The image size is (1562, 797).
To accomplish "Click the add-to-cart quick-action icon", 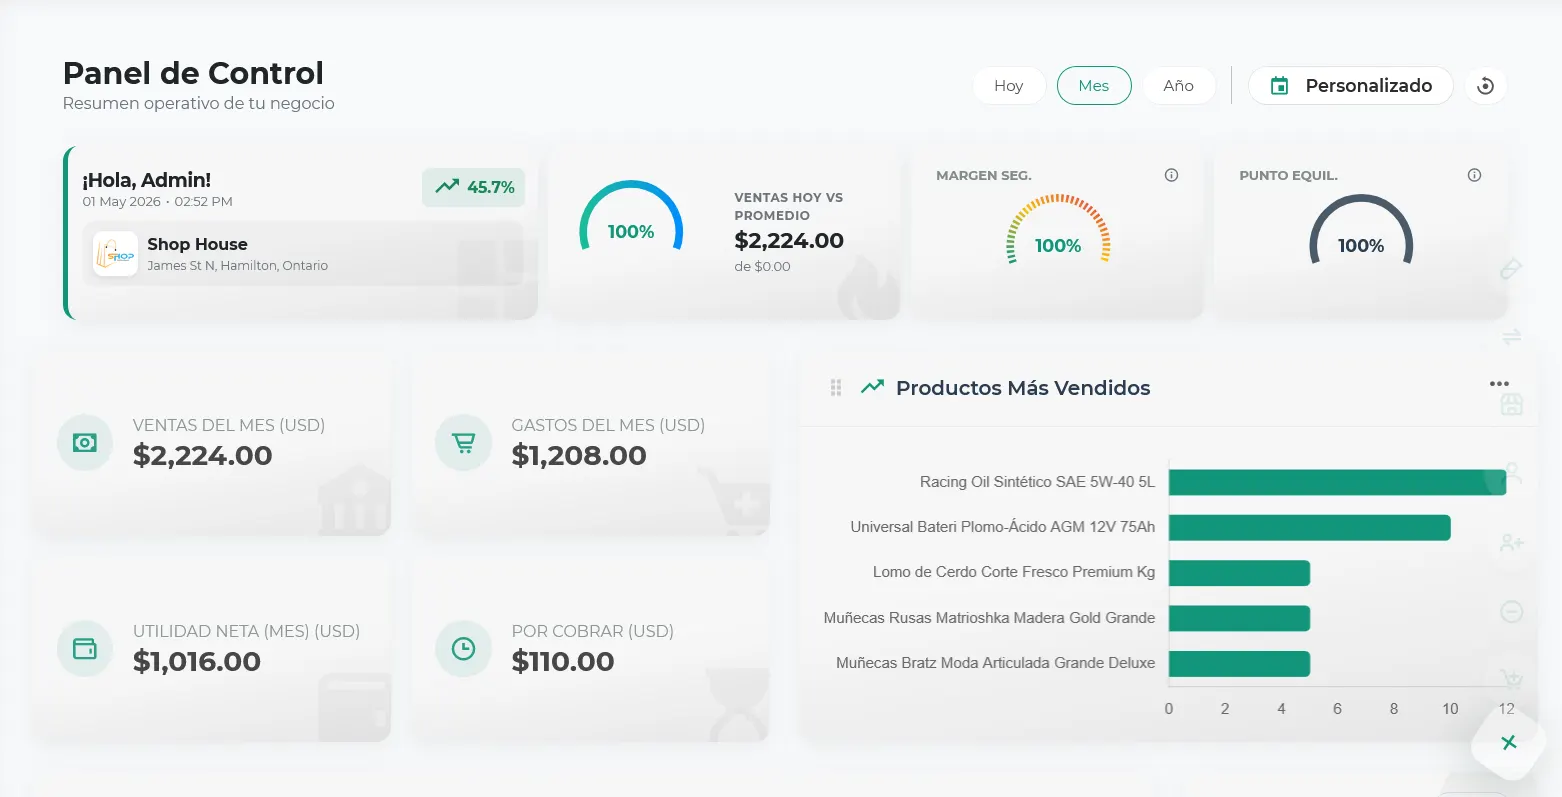I will click(x=1512, y=680).
